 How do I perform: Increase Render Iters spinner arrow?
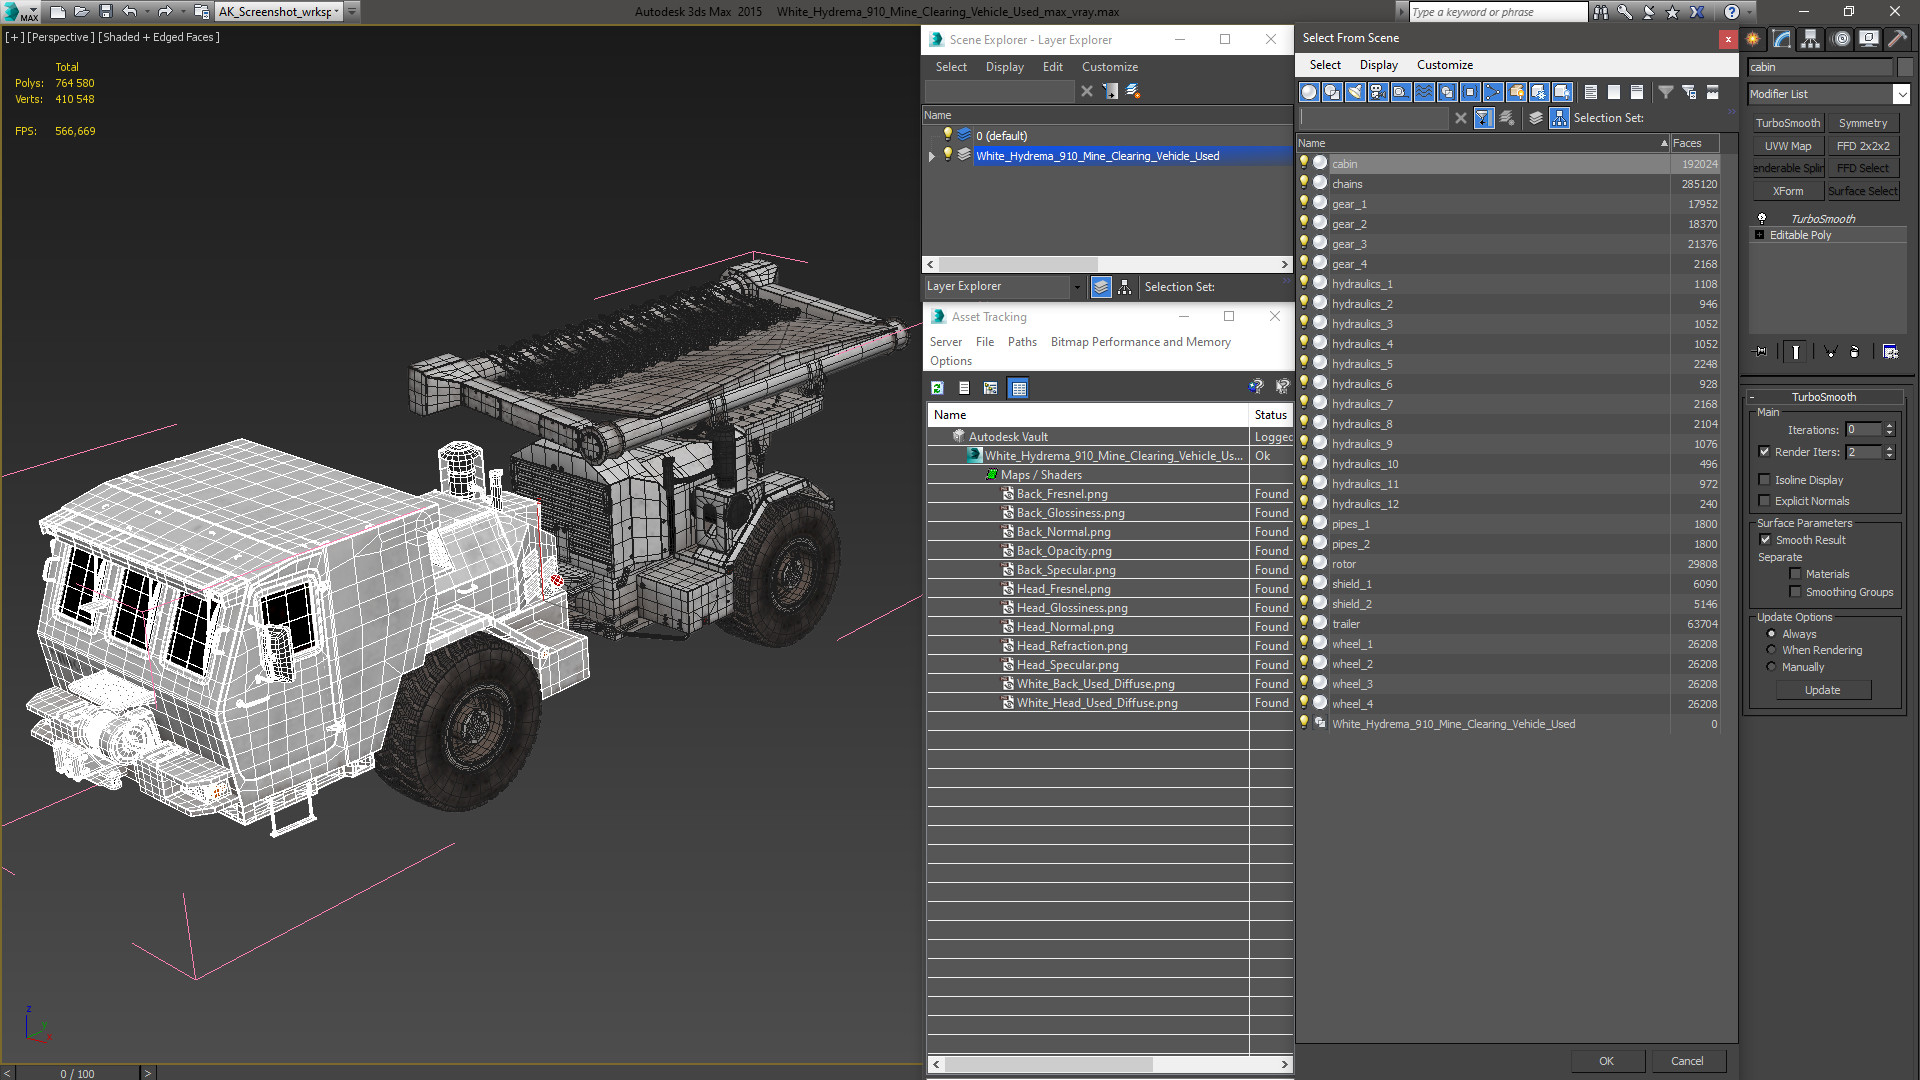pyautogui.click(x=1890, y=448)
